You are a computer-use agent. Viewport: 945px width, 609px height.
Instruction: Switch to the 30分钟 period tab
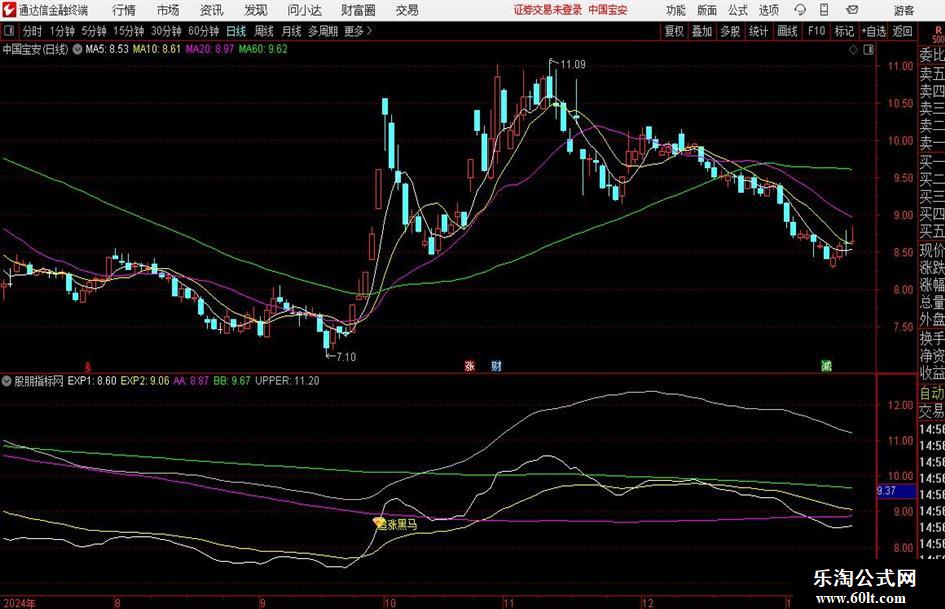[166, 31]
